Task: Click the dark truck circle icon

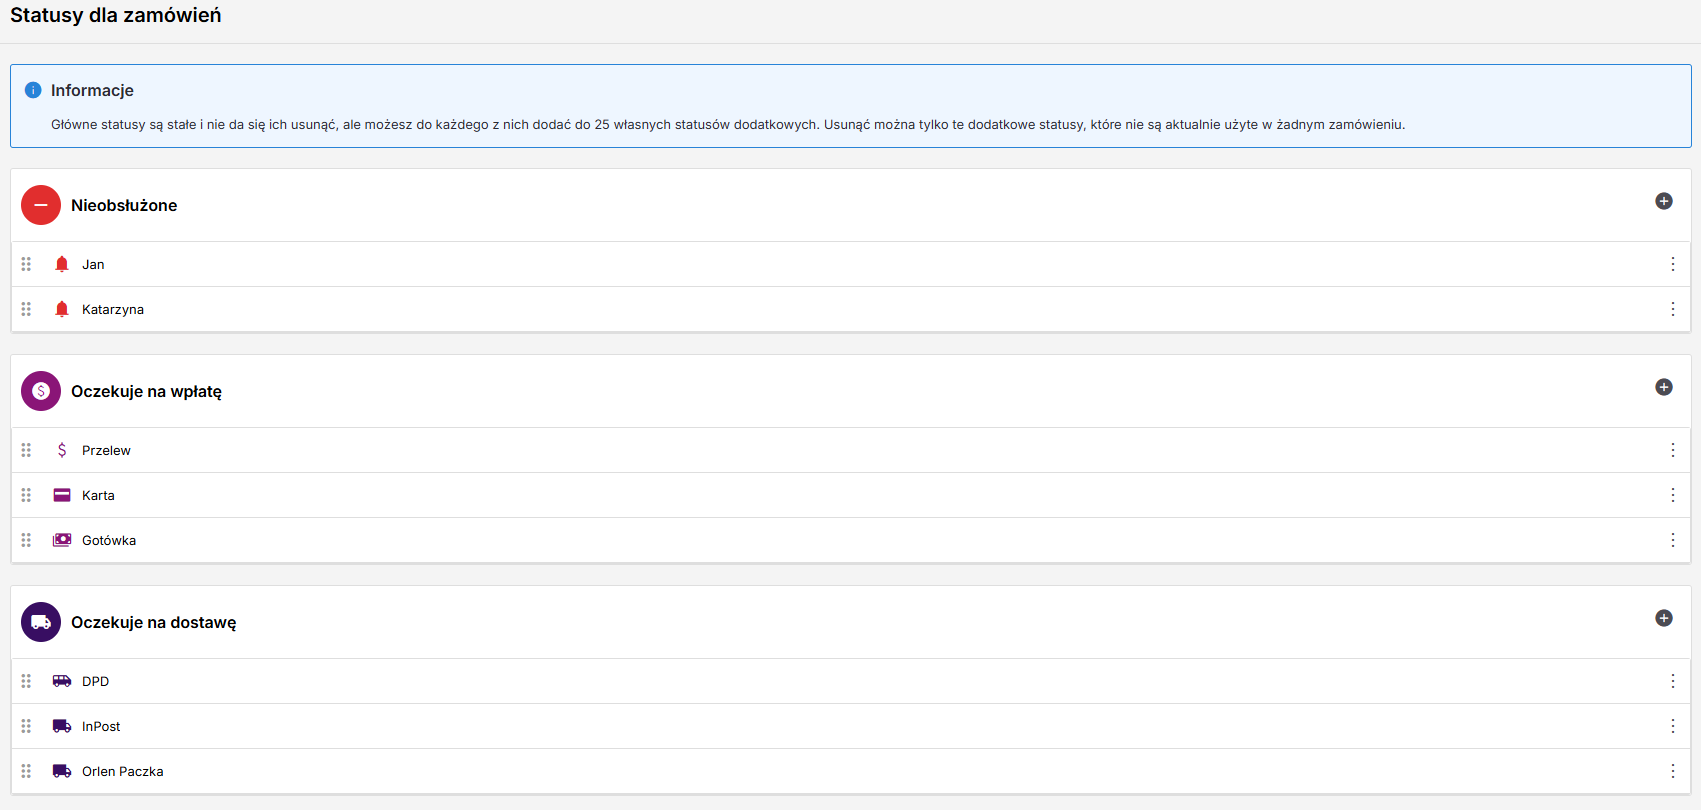Action: 41,622
